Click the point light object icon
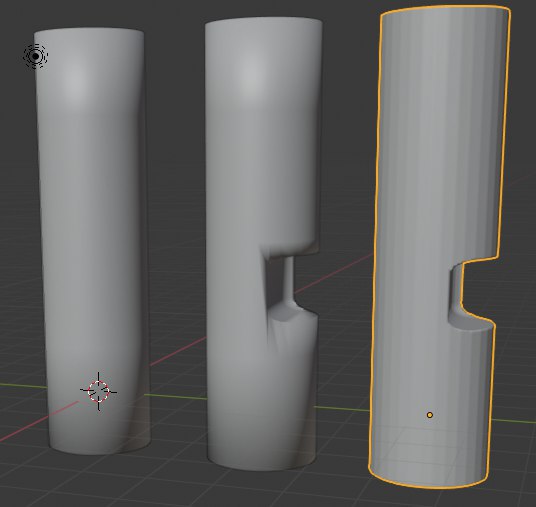 pyautogui.click(x=36, y=56)
